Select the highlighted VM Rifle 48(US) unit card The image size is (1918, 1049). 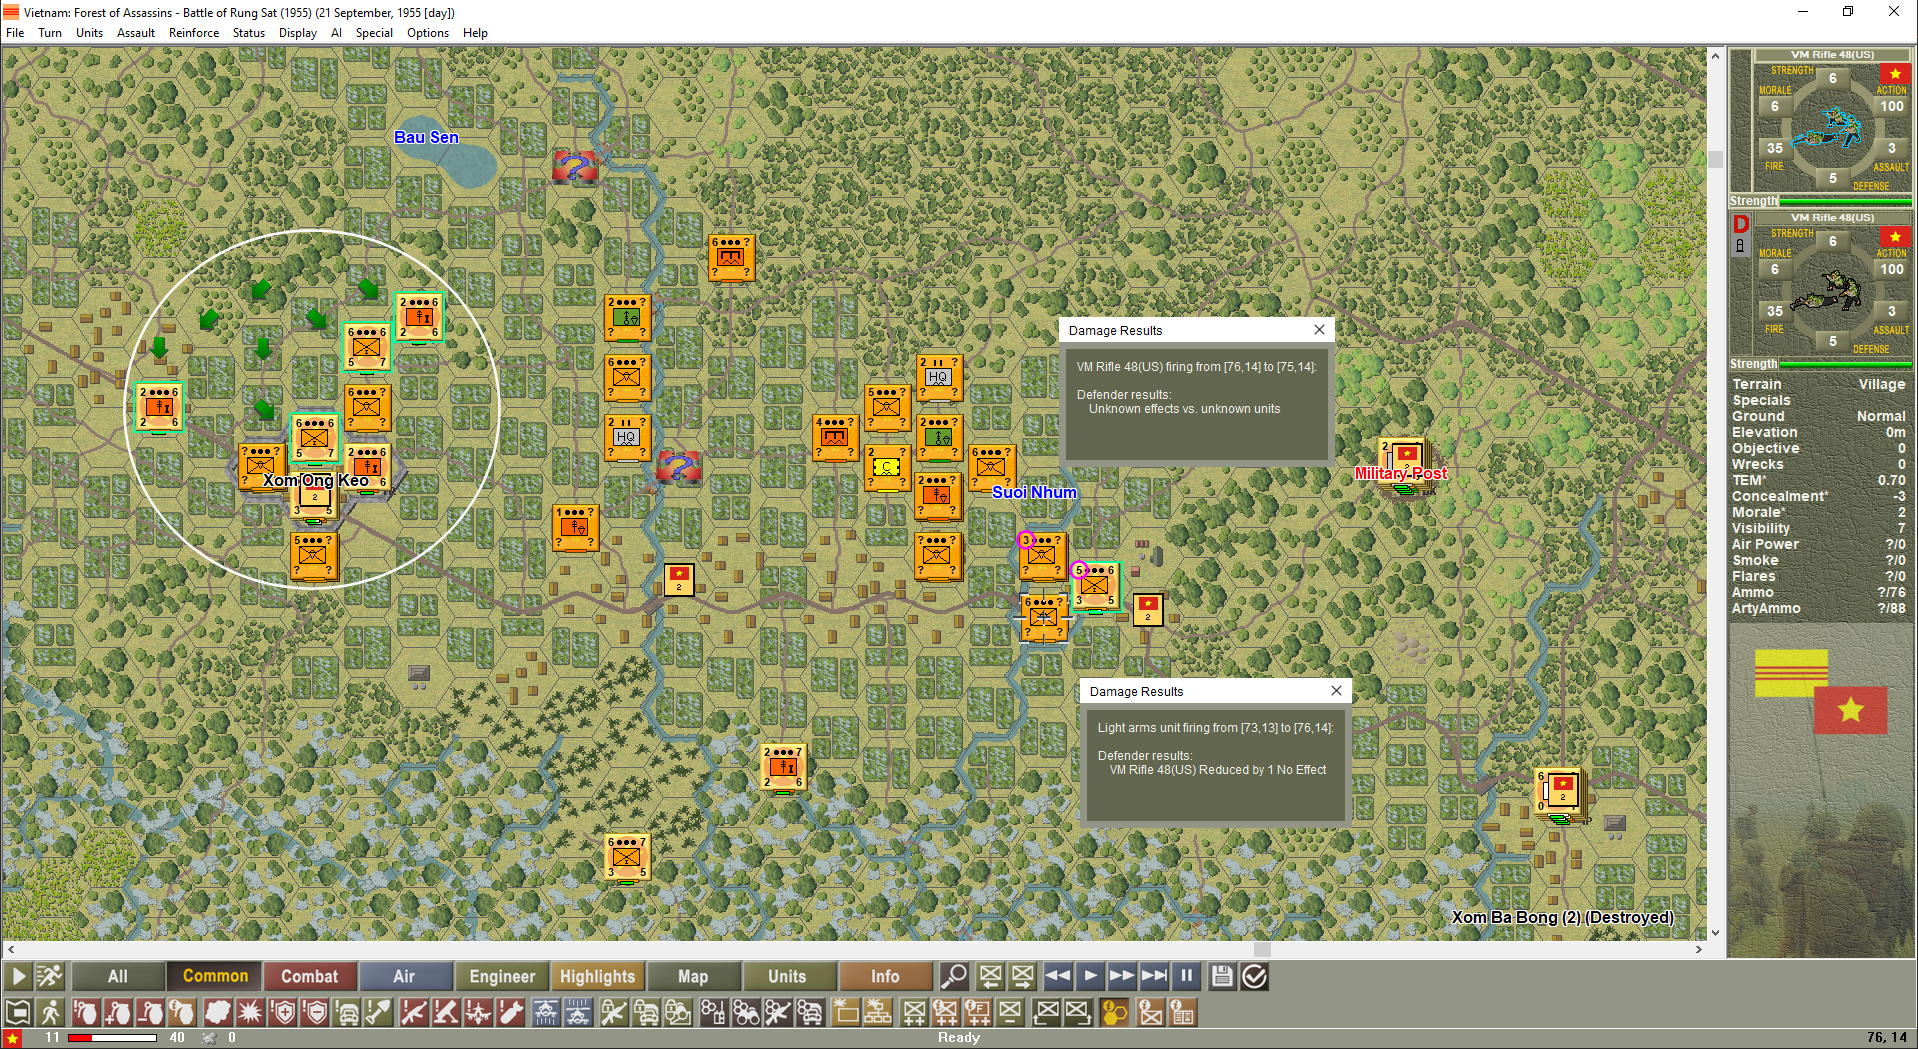pyautogui.click(x=1821, y=127)
